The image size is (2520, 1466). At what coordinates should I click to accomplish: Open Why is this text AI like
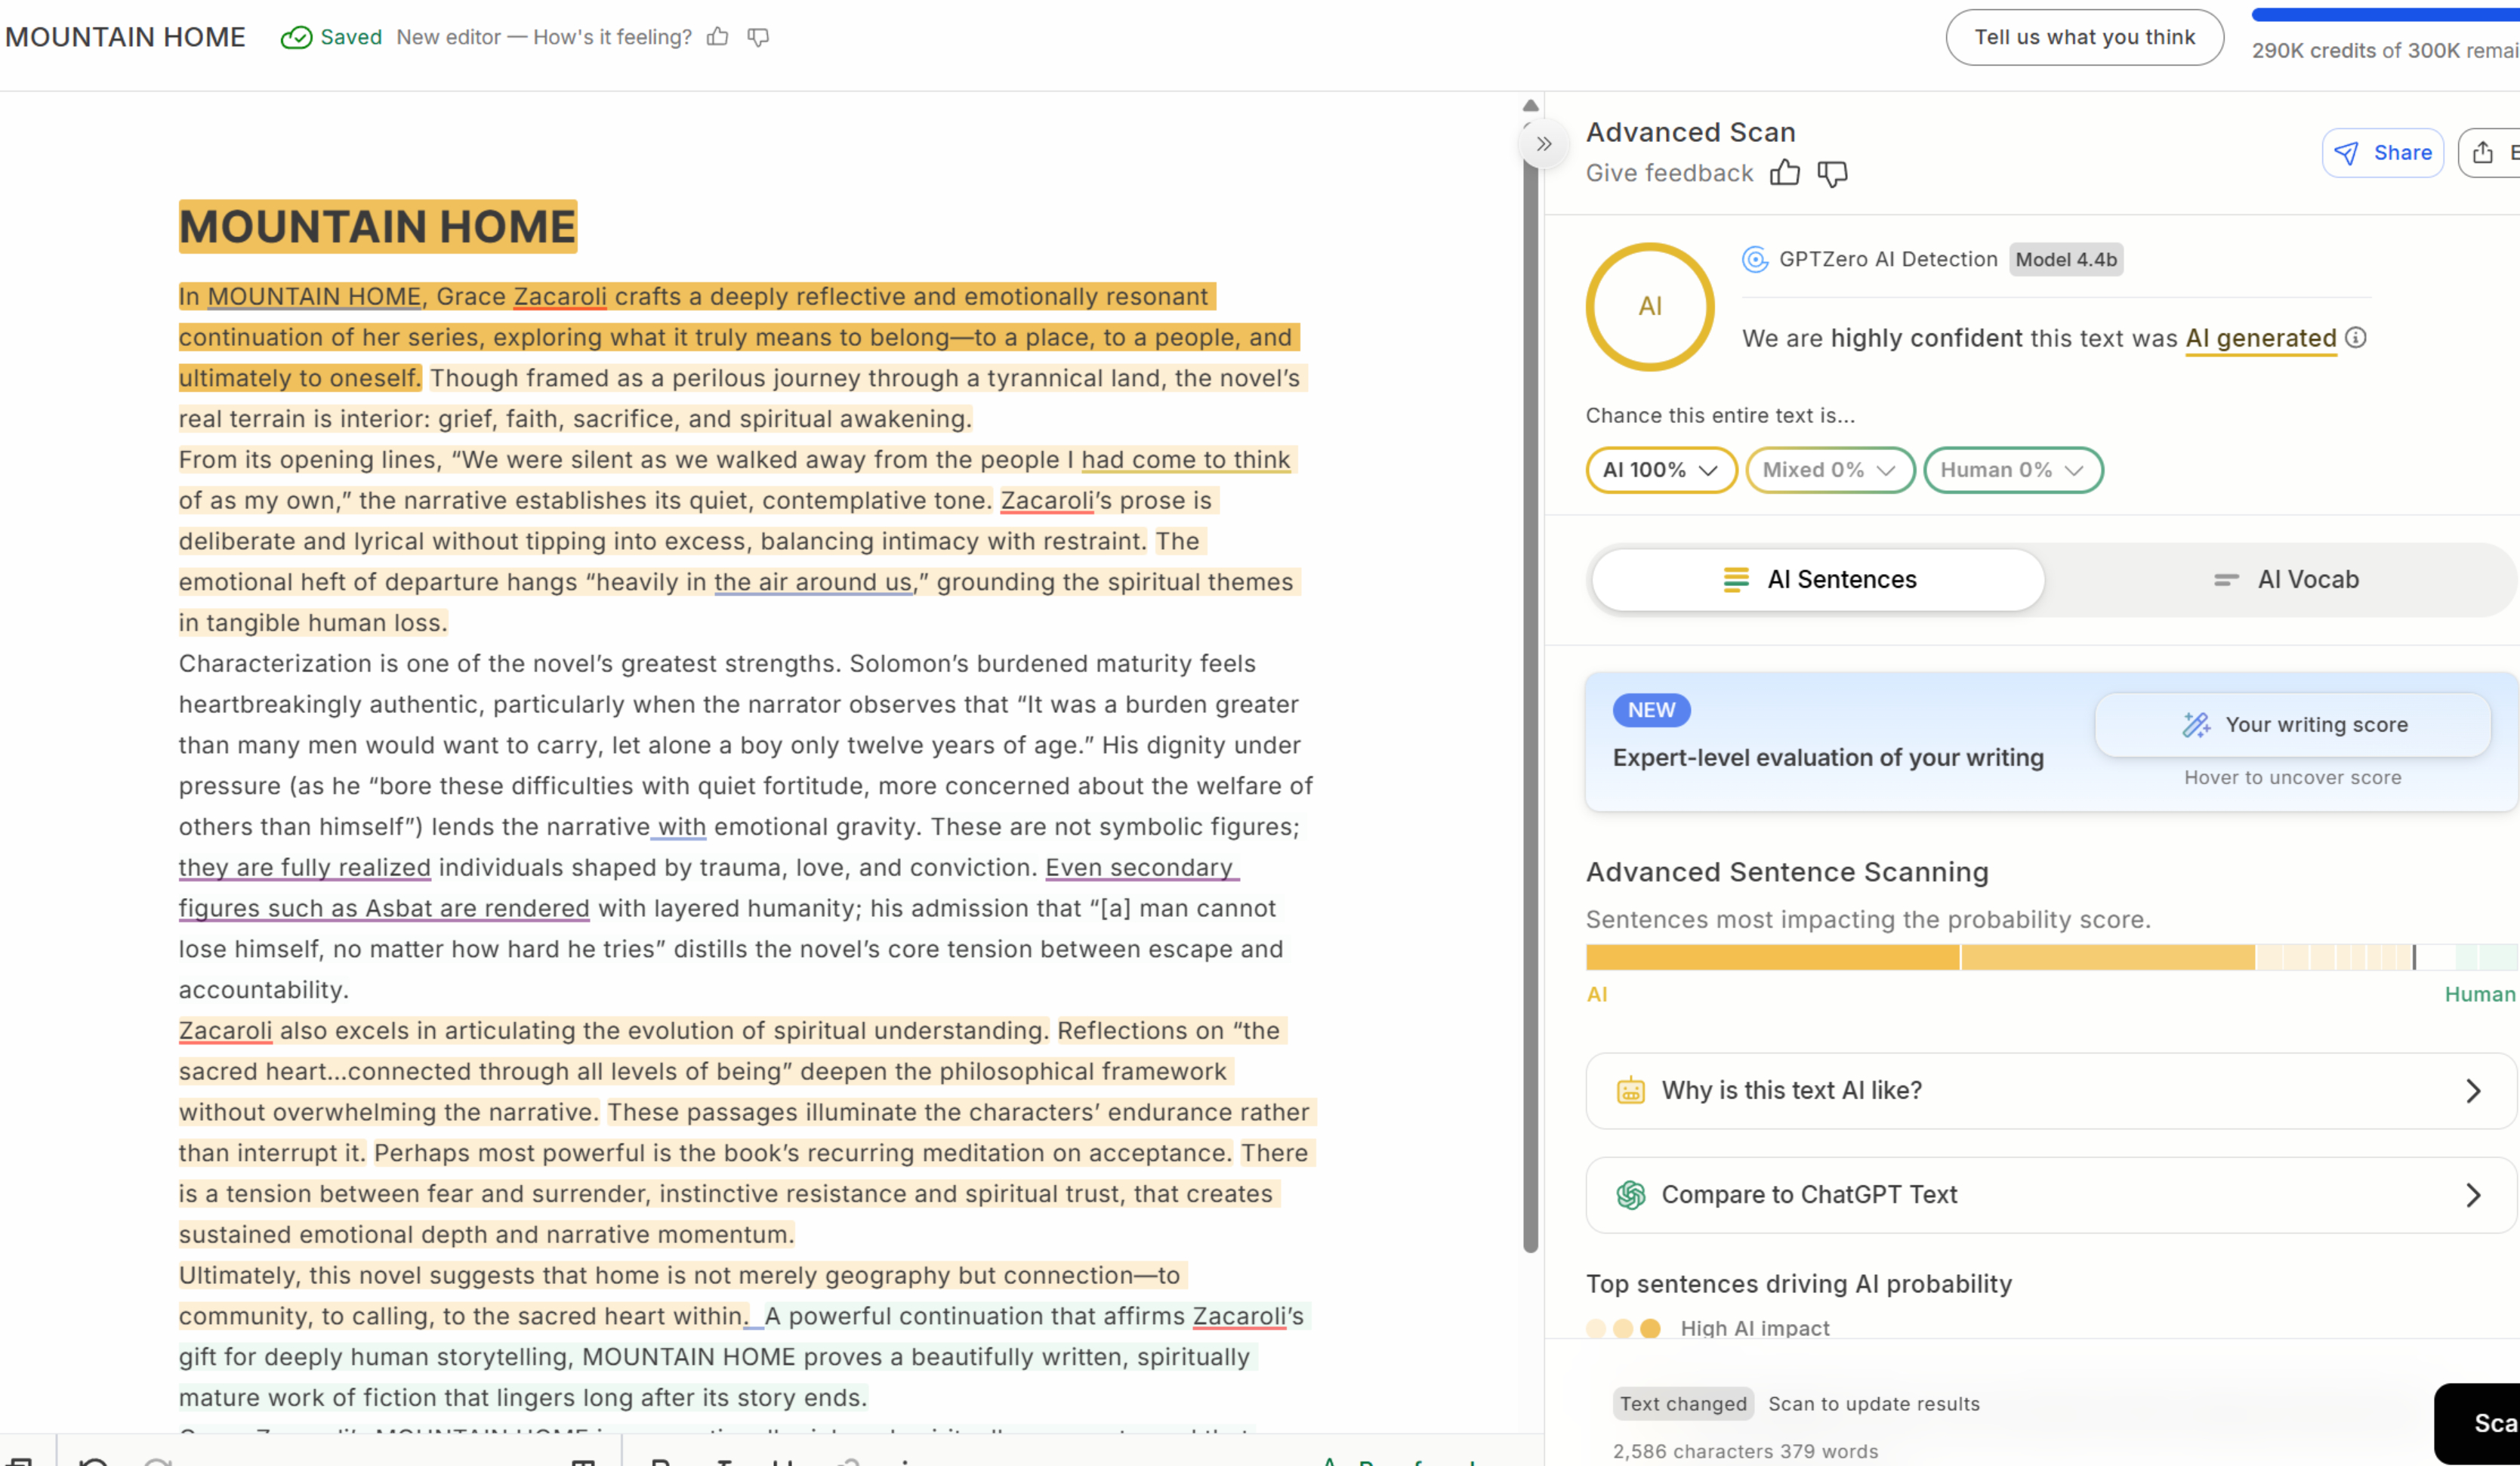(2050, 1090)
